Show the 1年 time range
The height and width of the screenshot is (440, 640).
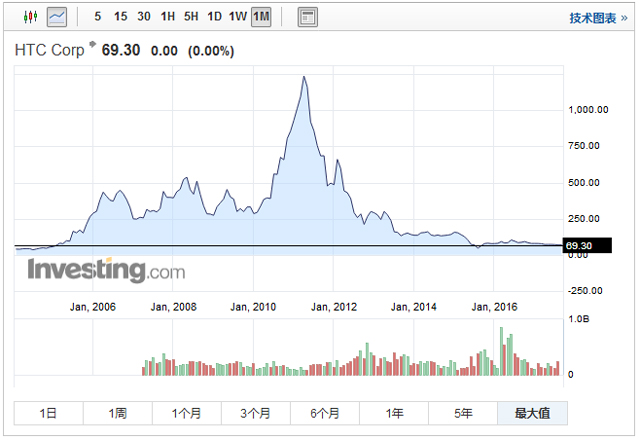point(394,413)
